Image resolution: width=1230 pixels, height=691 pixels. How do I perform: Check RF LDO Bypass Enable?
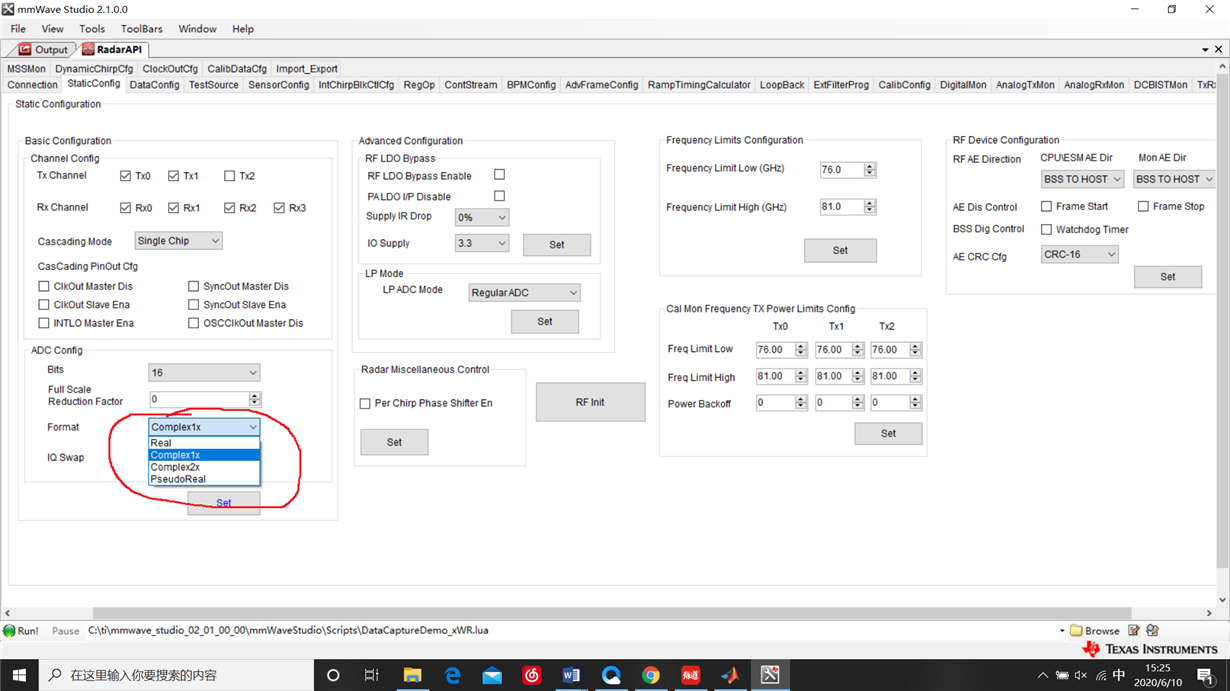[499, 175]
